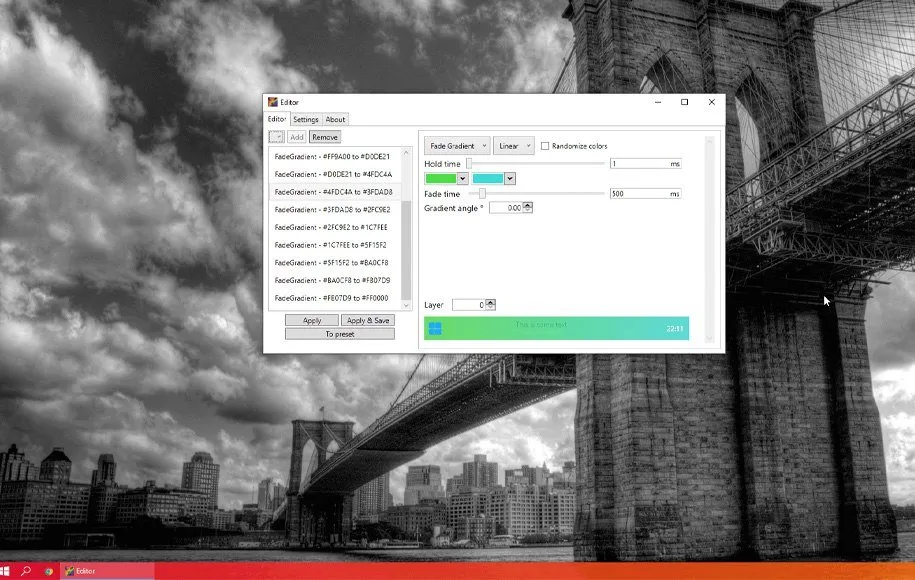Open the small dropdown left of Add
Image resolution: width=915 pixels, height=580 pixels.
pos(276,137)
